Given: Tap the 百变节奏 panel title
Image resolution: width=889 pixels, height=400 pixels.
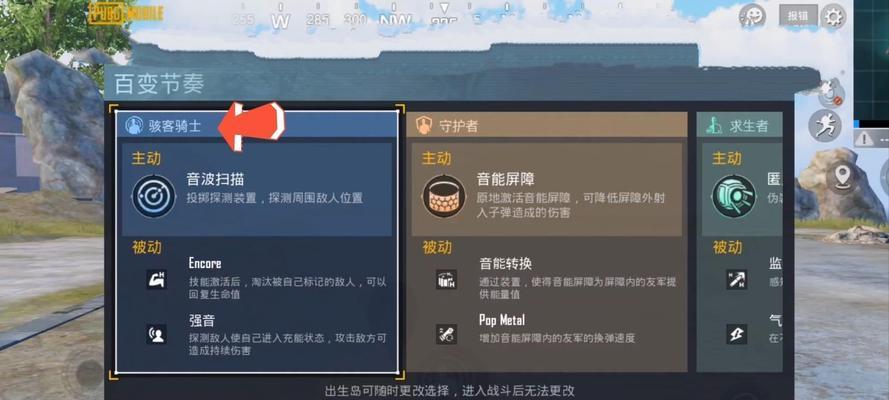Looking at the screenshot, I should tap(159, 84).
